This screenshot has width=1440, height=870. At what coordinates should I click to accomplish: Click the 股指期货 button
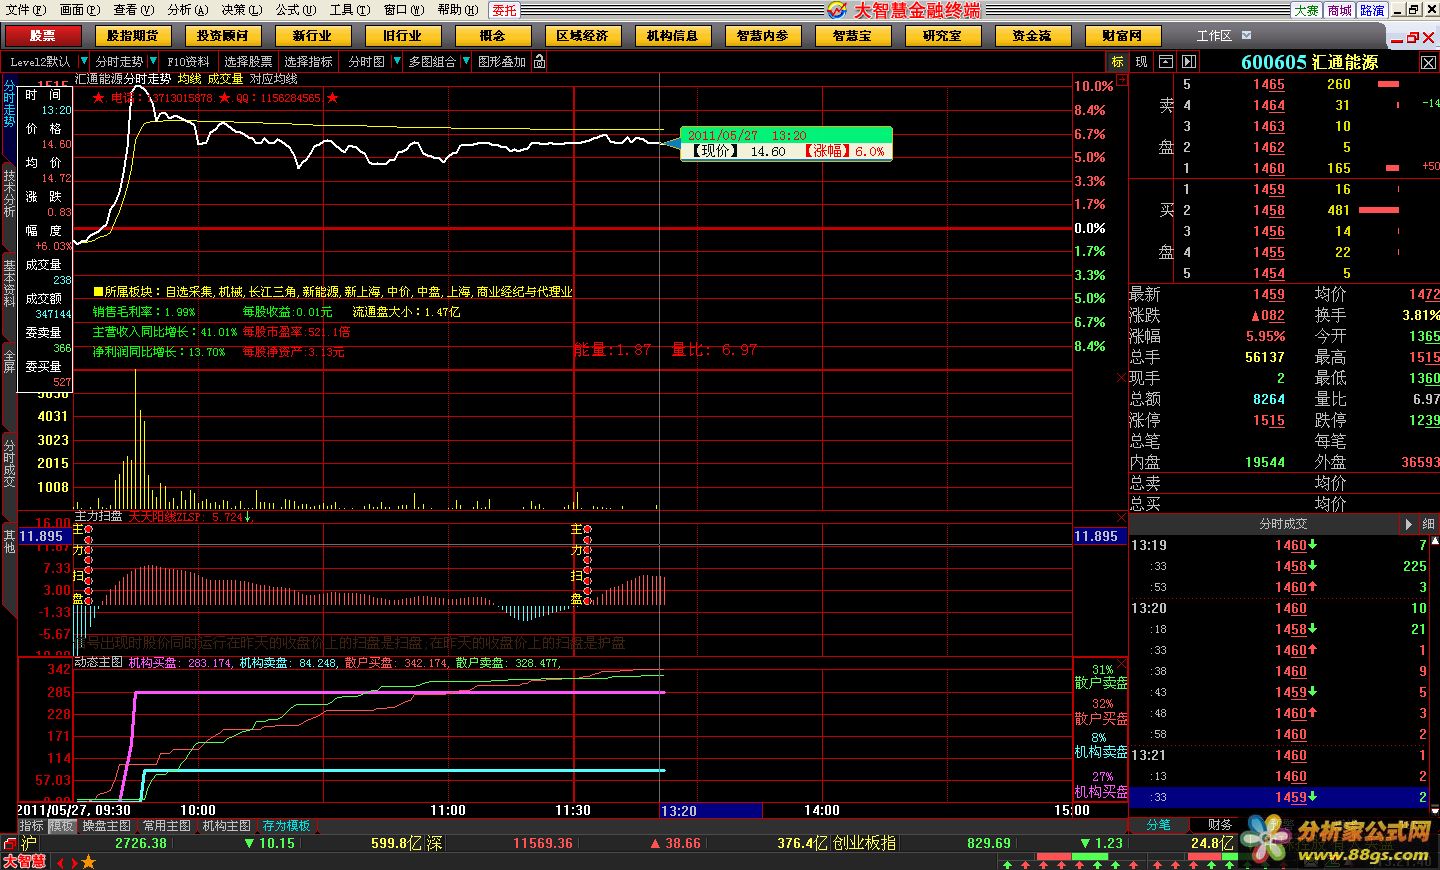point(132,35)
